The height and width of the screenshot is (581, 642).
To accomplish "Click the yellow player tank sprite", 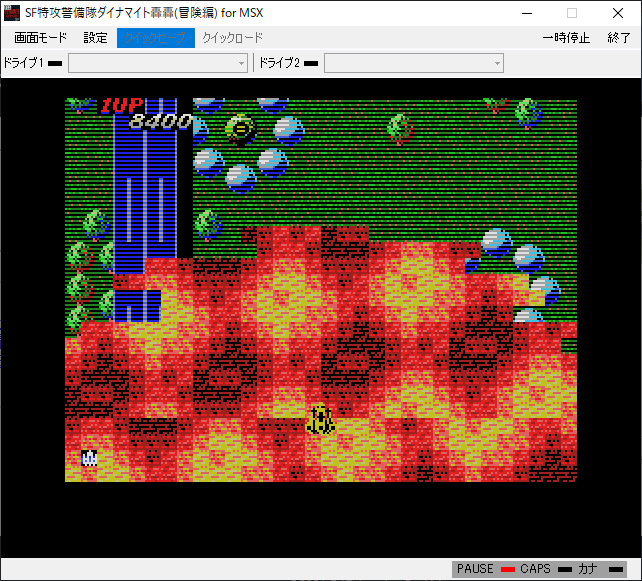I will 321,419.
